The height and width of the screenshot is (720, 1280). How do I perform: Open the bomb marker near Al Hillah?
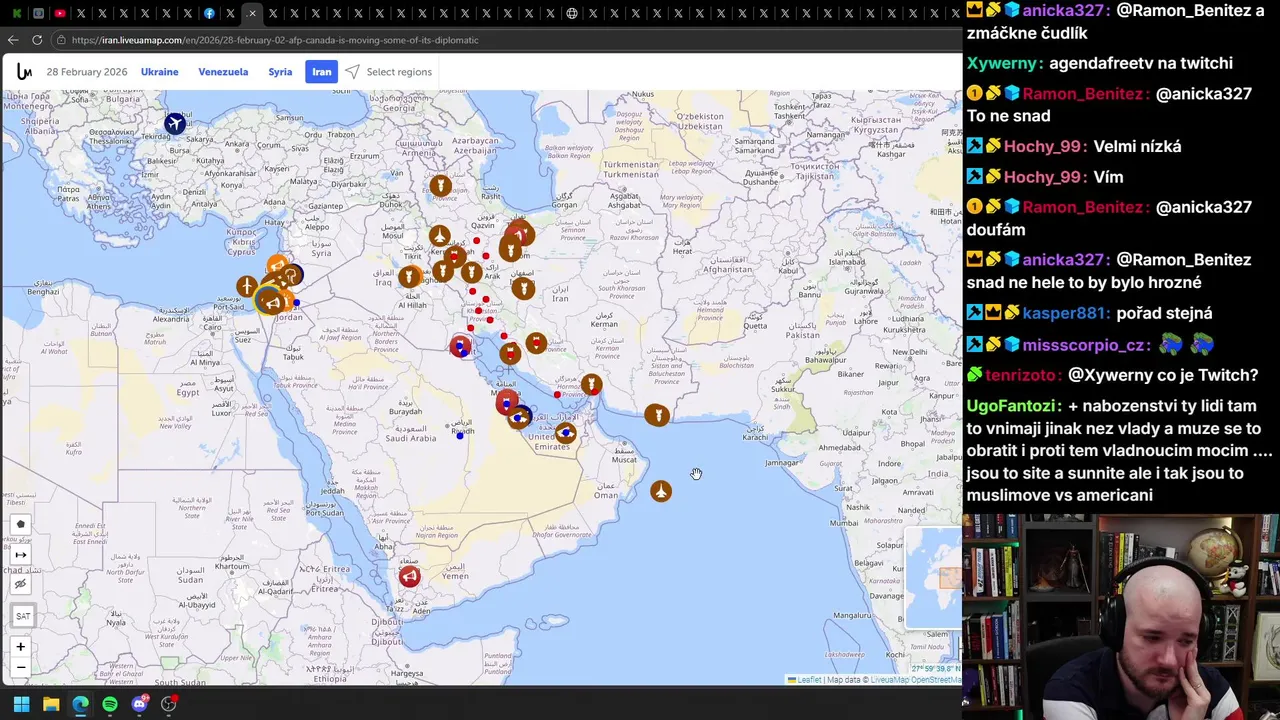[409, 277]
